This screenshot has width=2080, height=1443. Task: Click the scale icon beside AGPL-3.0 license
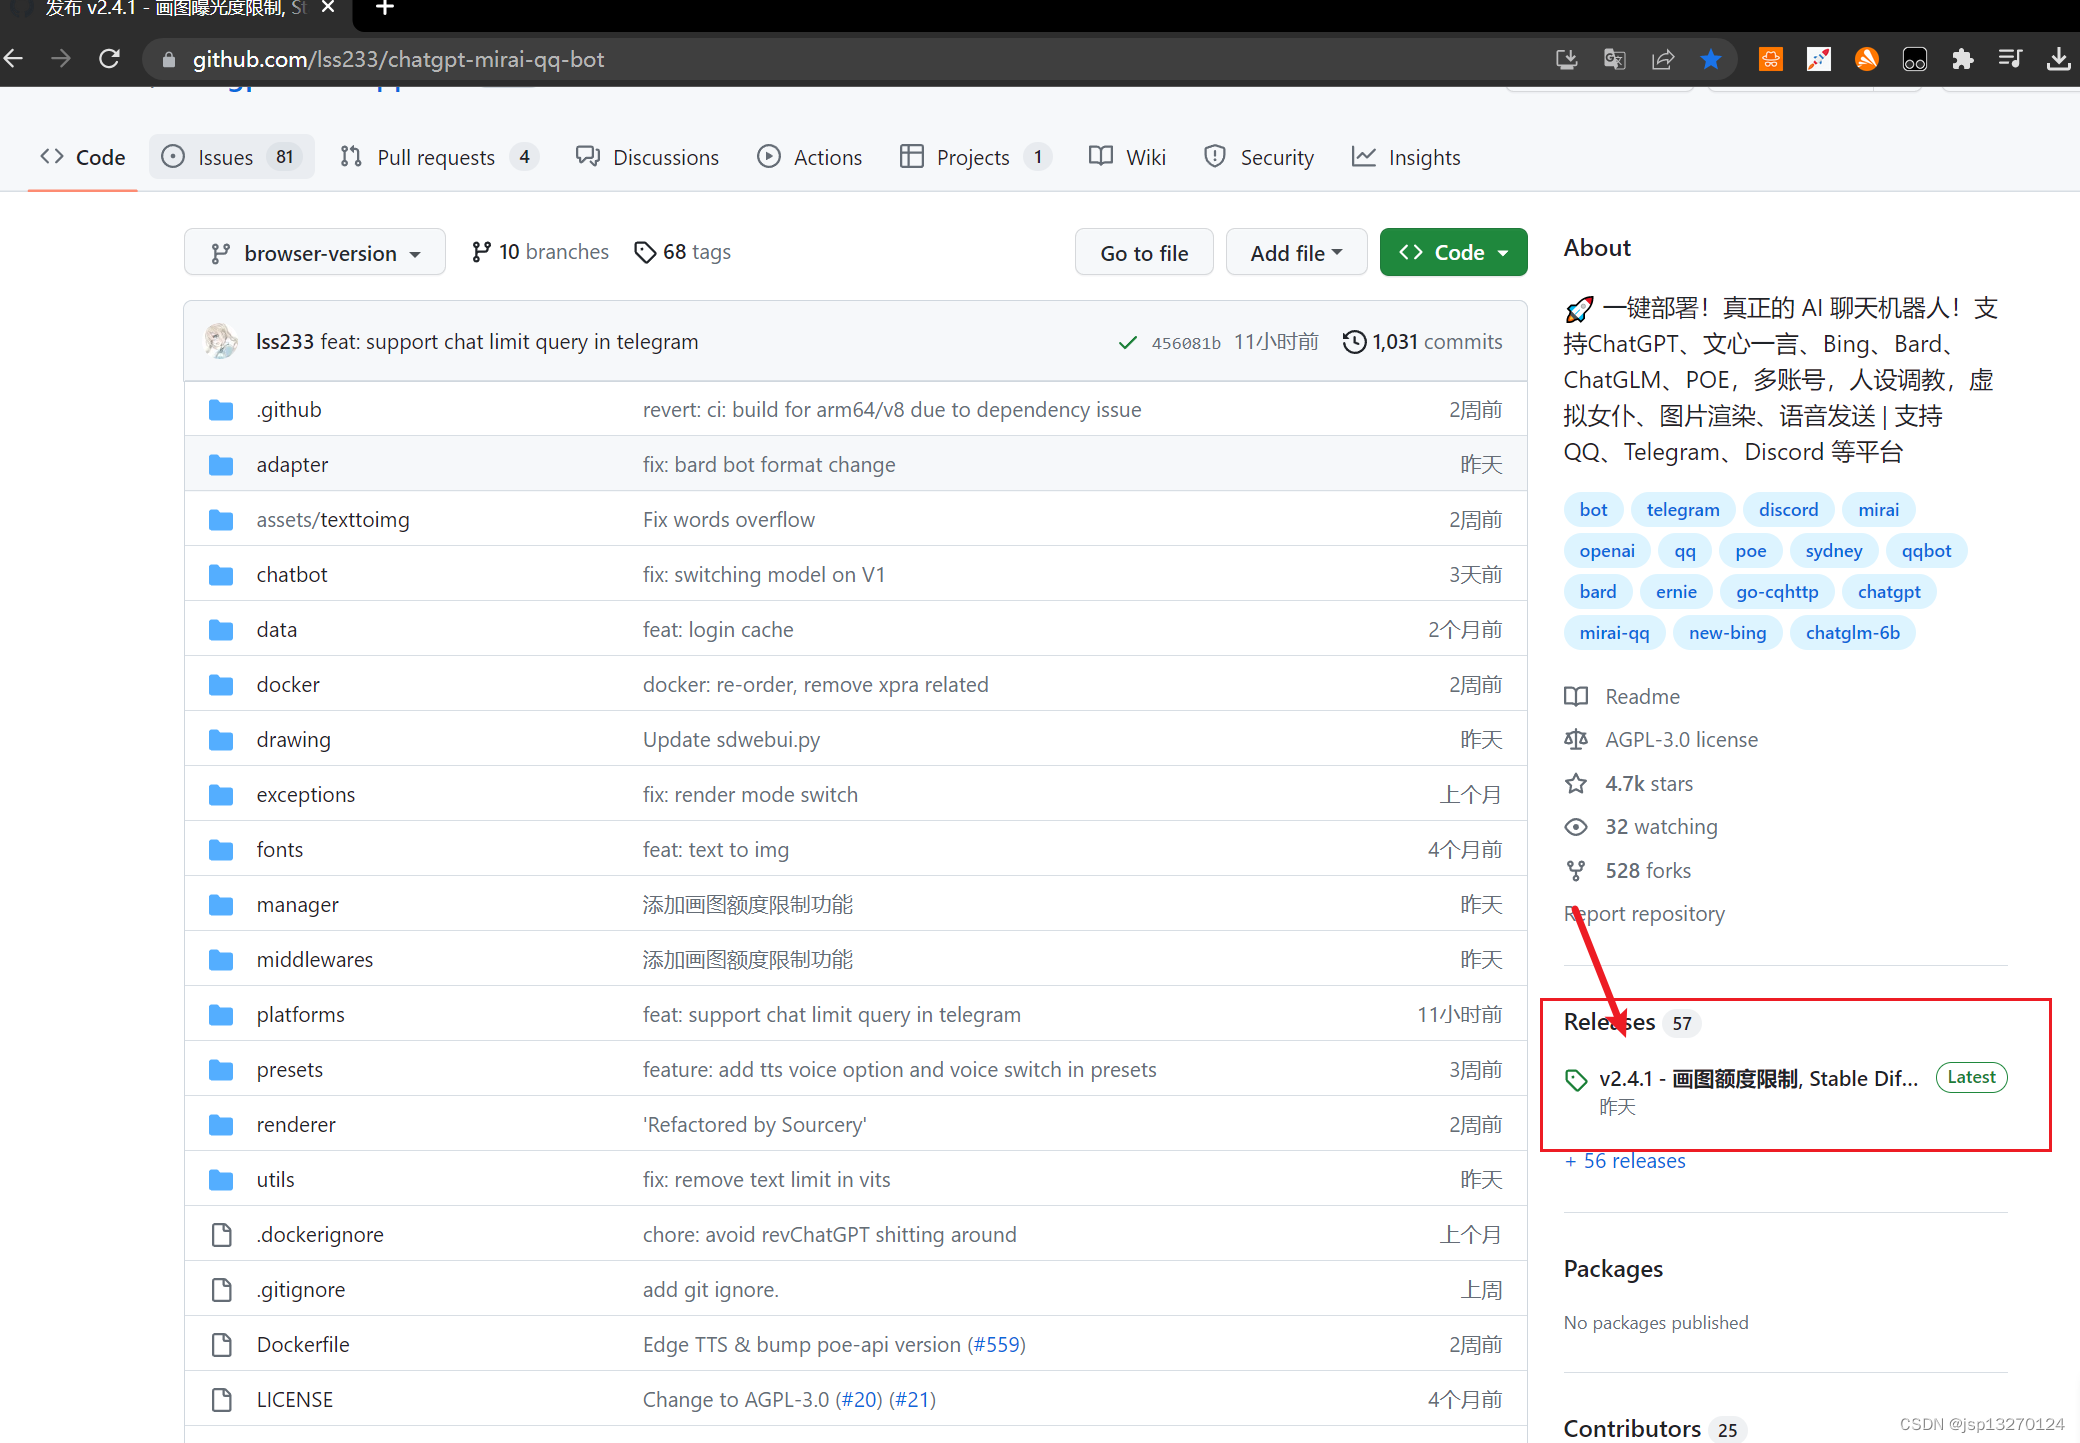(x=1576, y=740)
